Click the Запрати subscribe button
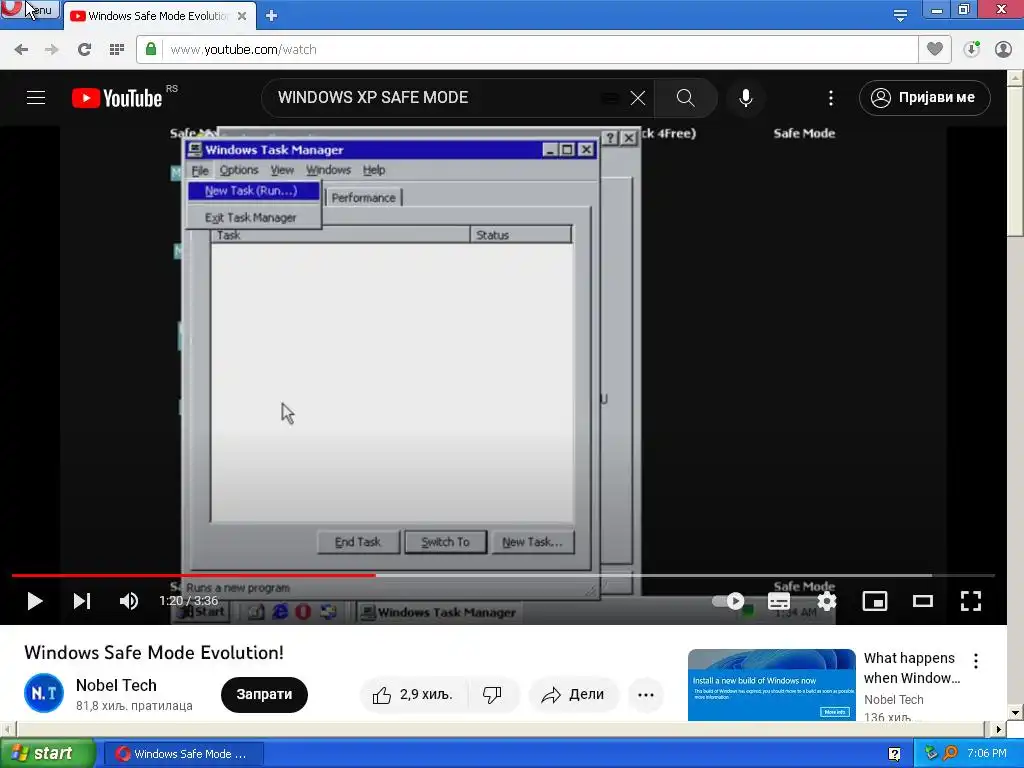 264,694
